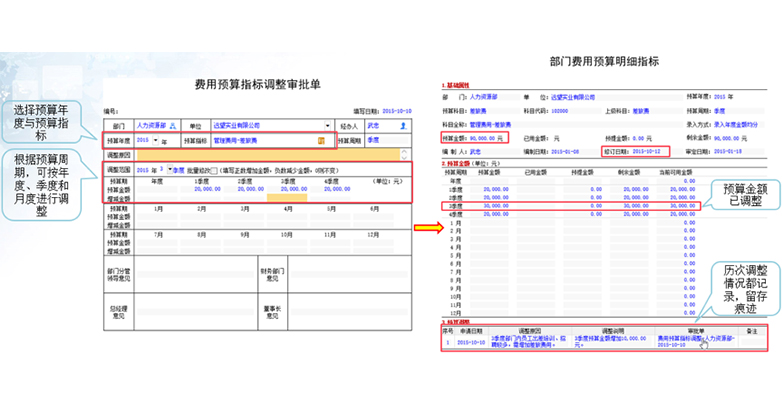Click the department org-chart picker icon
Viewport: 782px width, 400px height.
coord(171,126)
